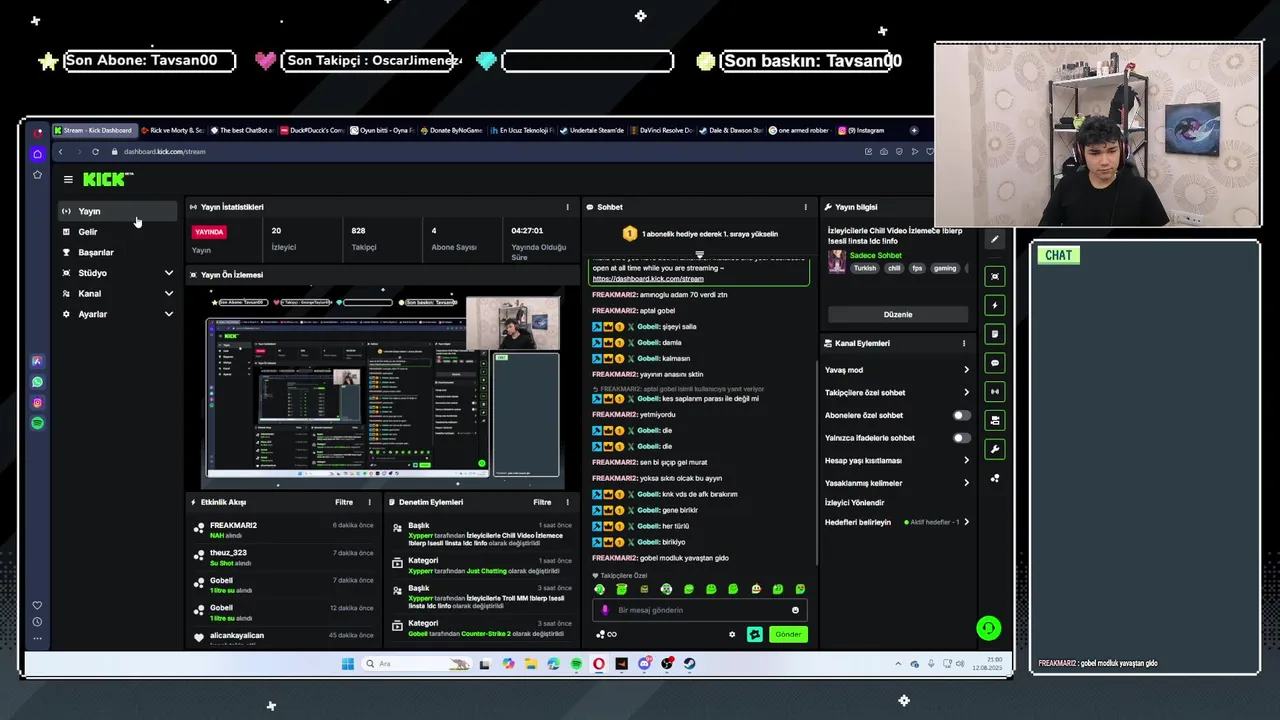Open WhatsApp in Opera sidebar

point(37,382)
